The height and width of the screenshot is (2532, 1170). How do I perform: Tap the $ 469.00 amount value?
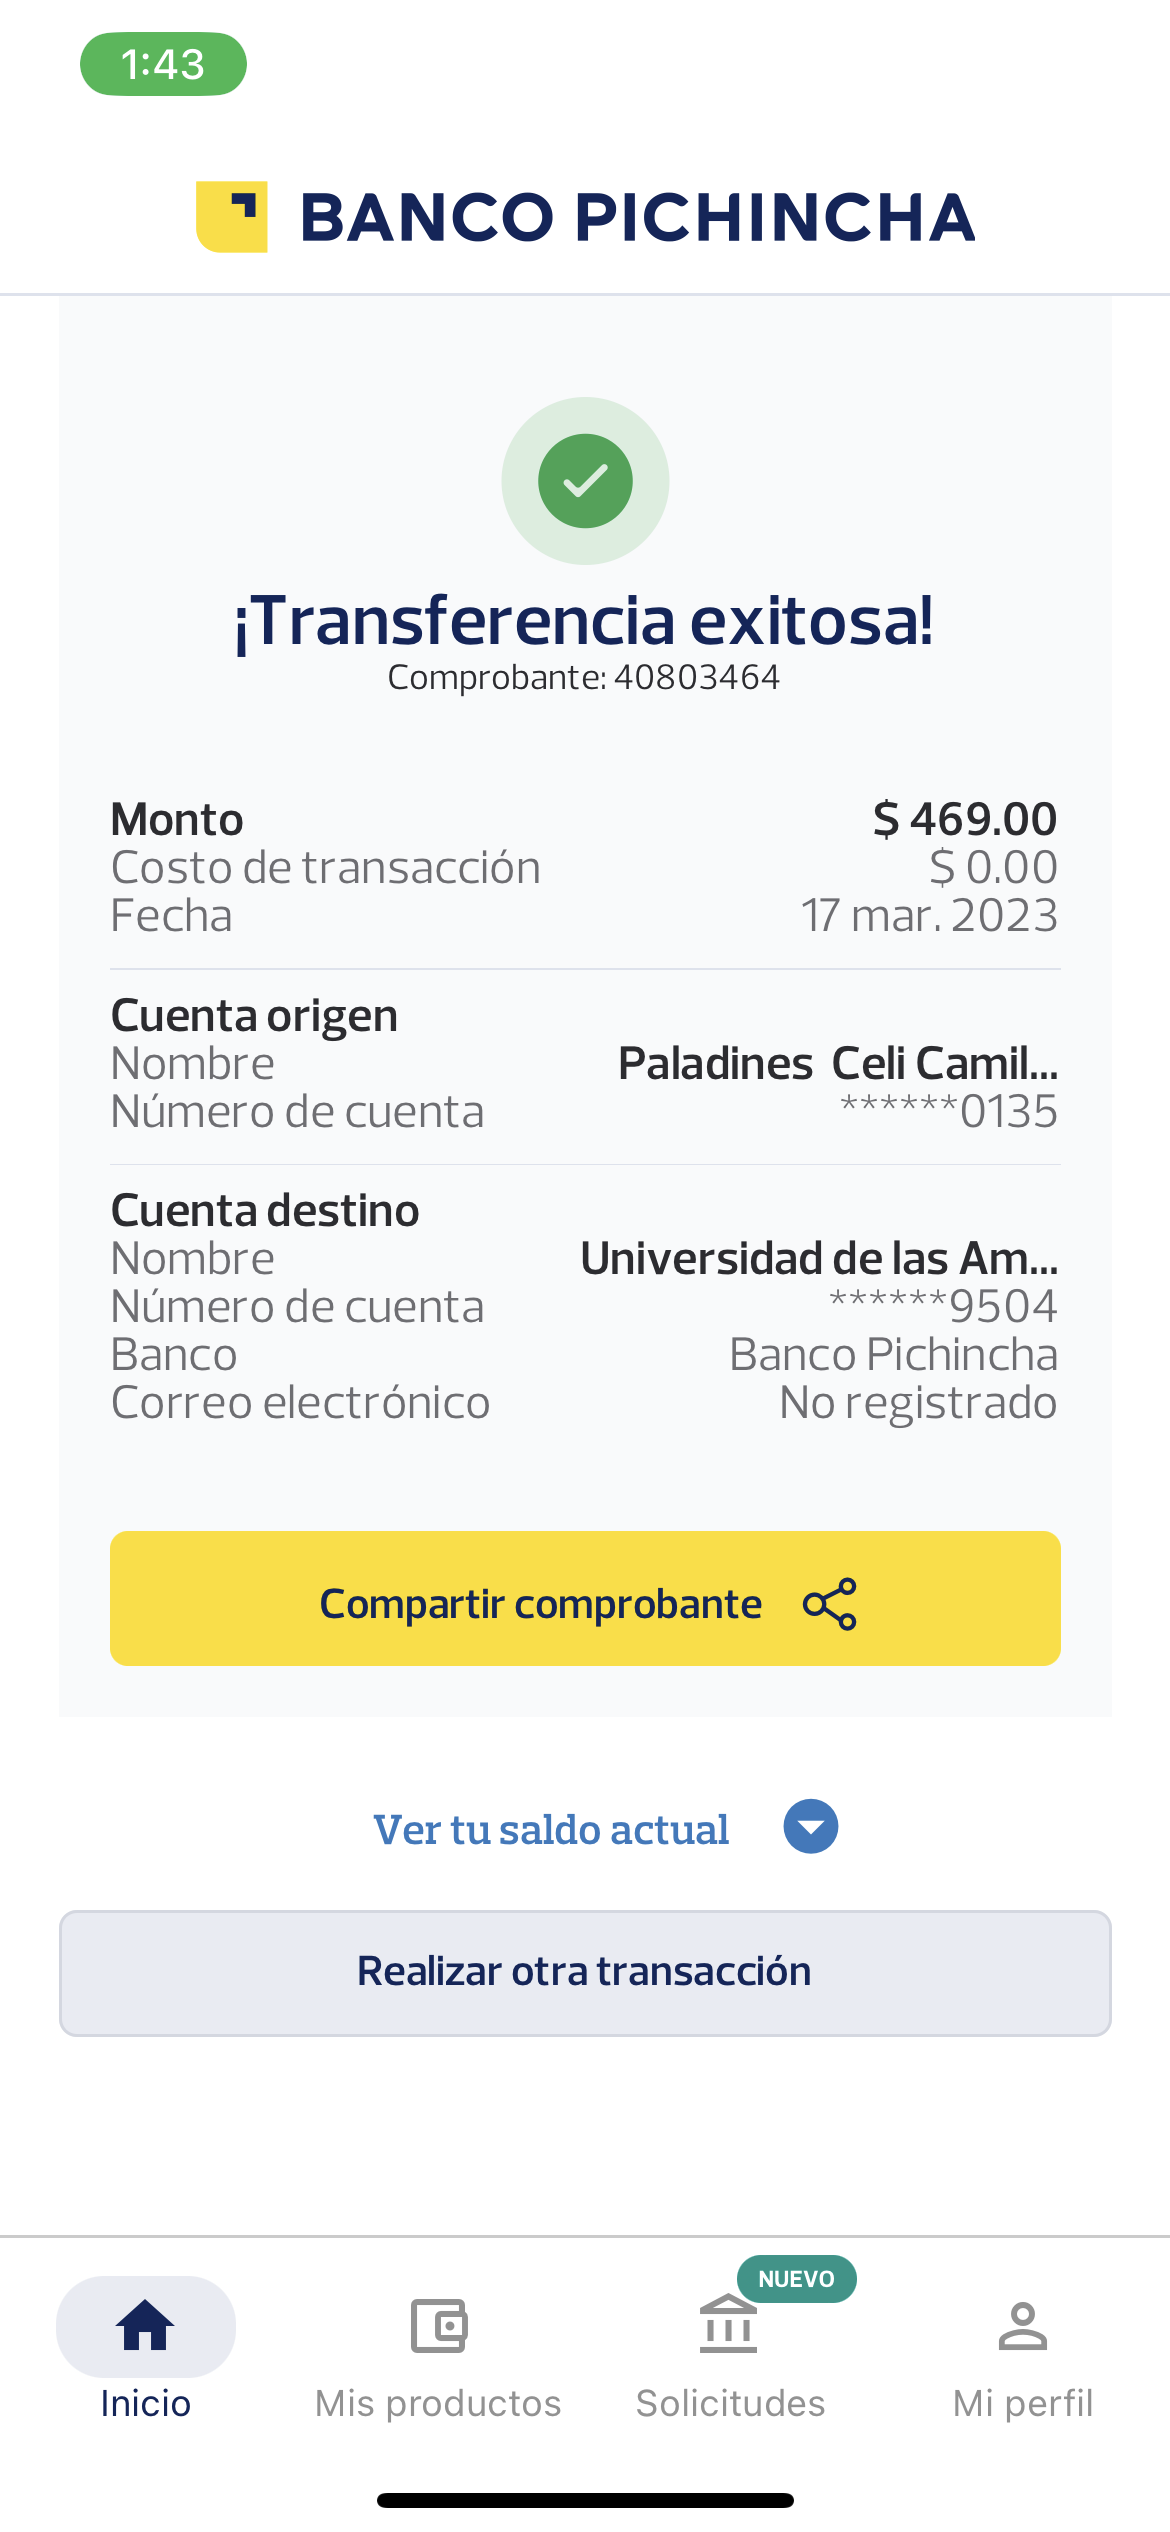pos(965,819)
